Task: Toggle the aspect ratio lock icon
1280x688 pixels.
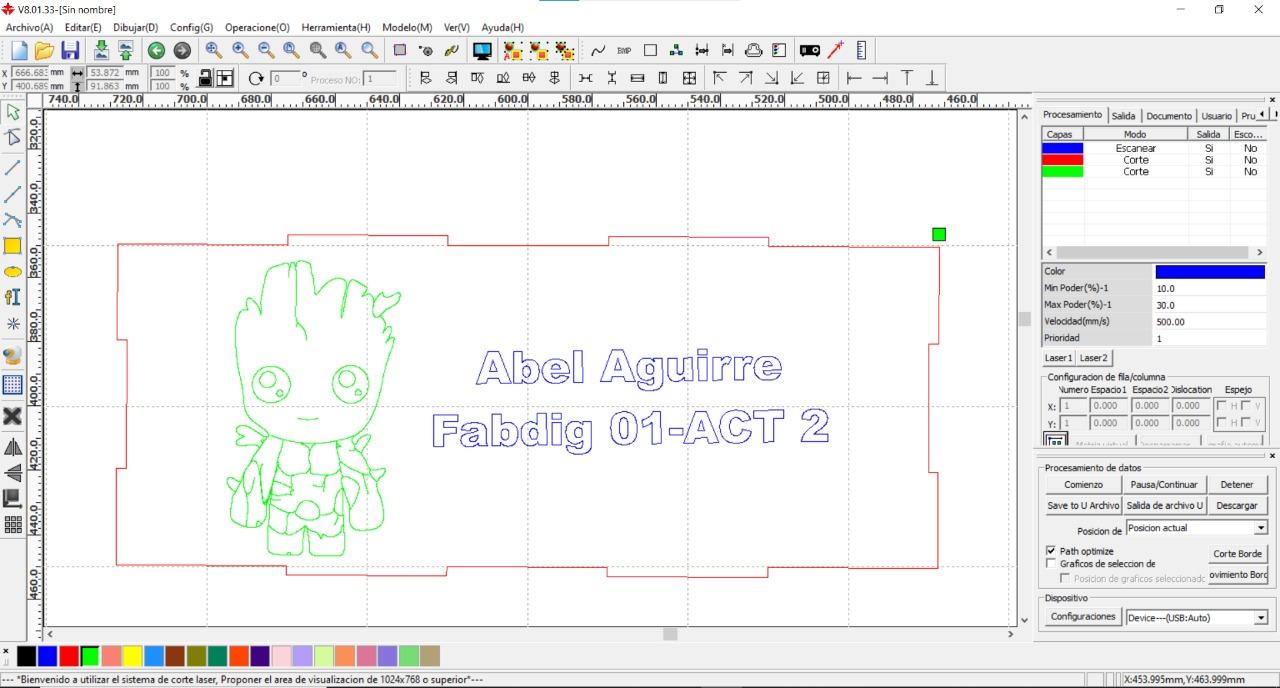Action: (205, 78)
